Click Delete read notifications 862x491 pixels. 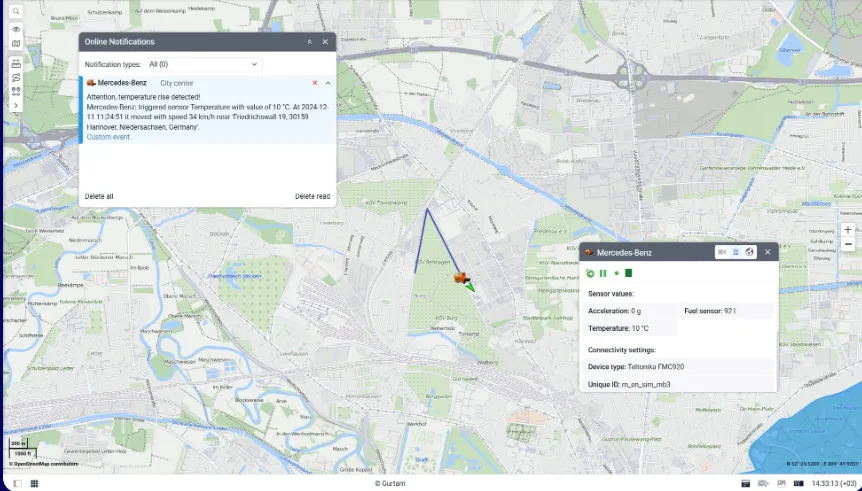click(312, 196)
